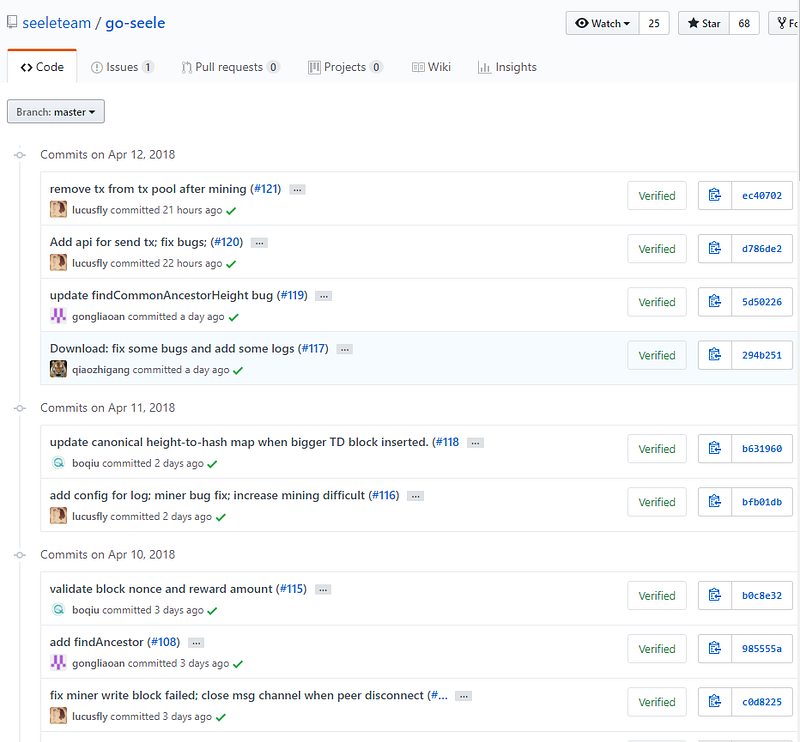Image resolution: width=800 pixels, height=742 pixels.
Task: Open the Insights tab
Action: (x=507, y=67)
